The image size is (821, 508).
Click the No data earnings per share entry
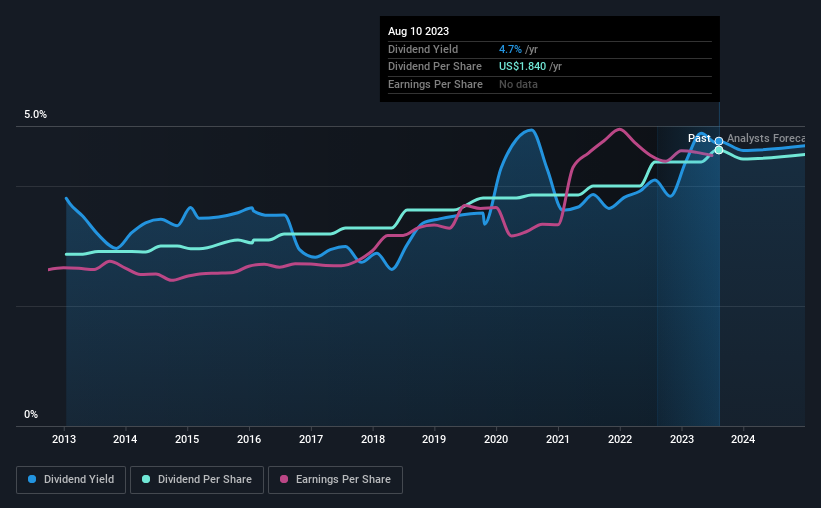click(518, 84)
